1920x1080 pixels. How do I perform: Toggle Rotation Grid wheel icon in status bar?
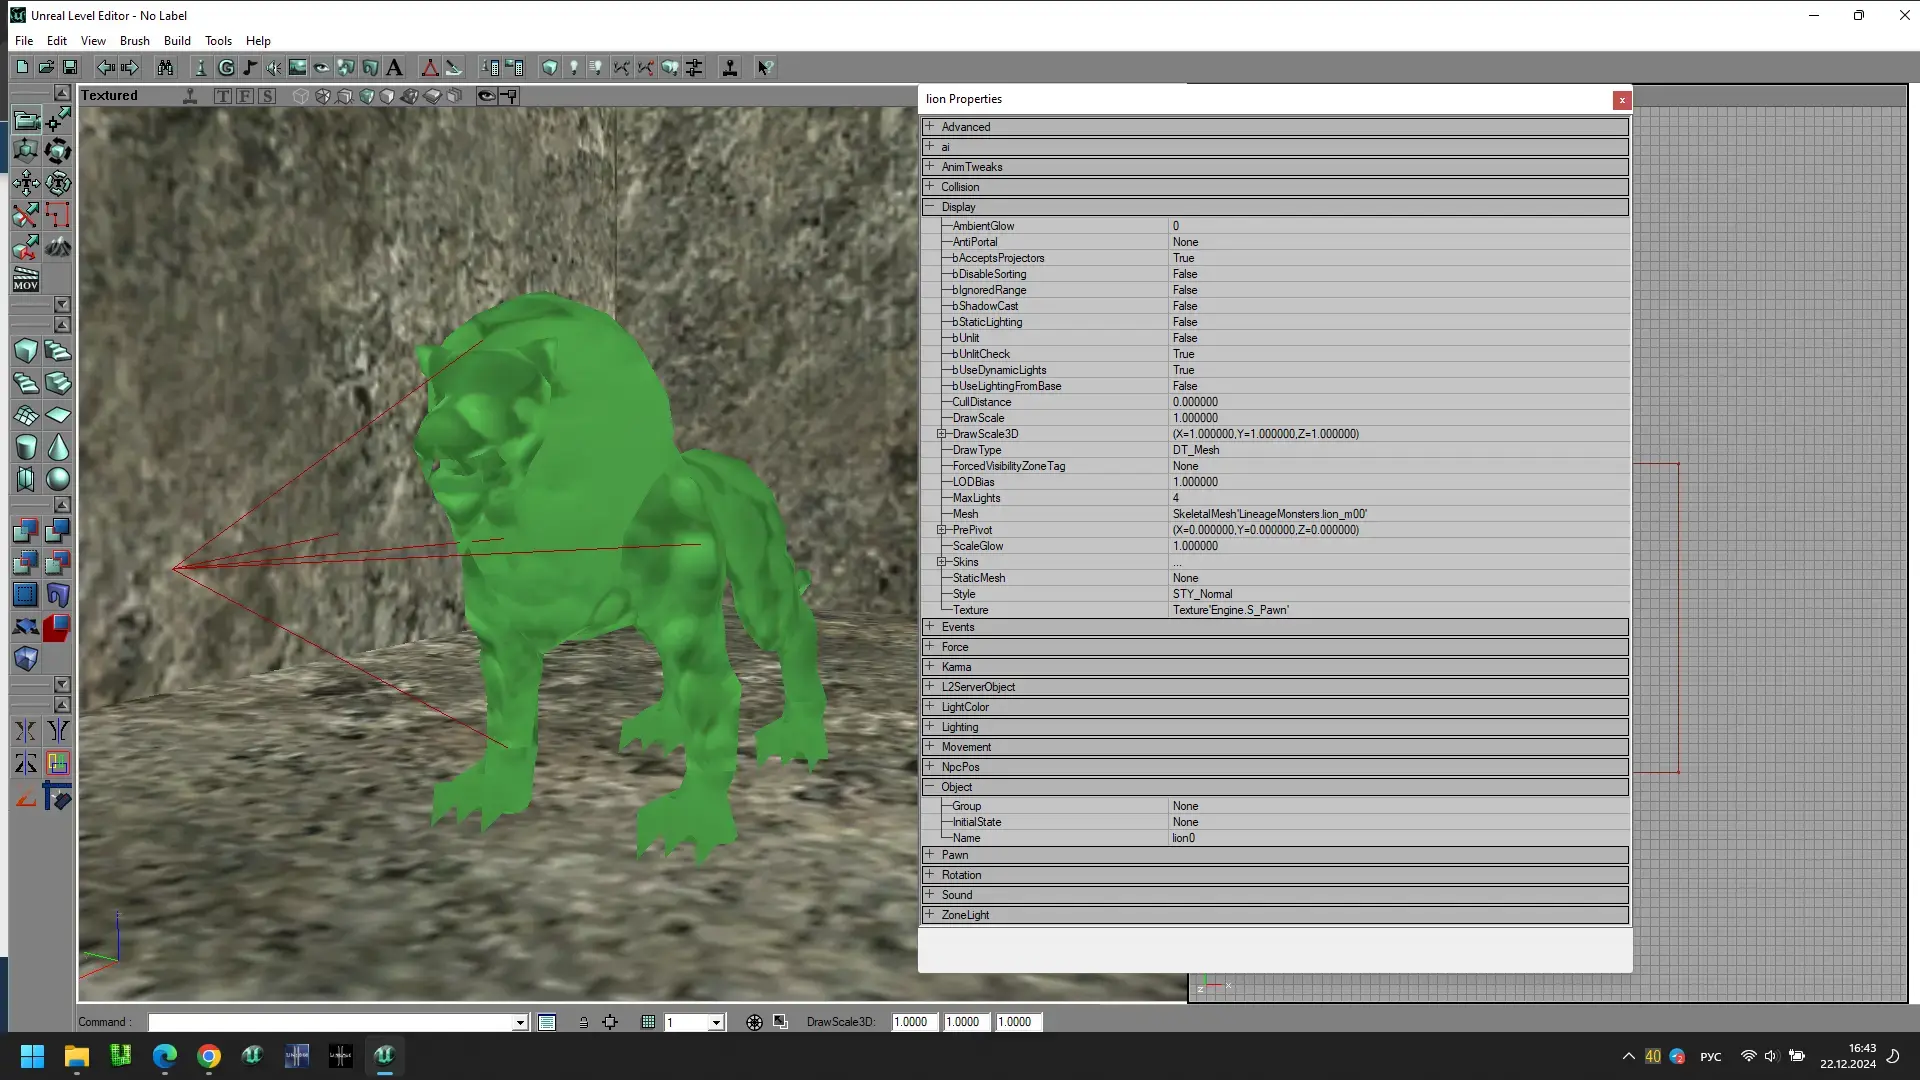pos(754,1022)
